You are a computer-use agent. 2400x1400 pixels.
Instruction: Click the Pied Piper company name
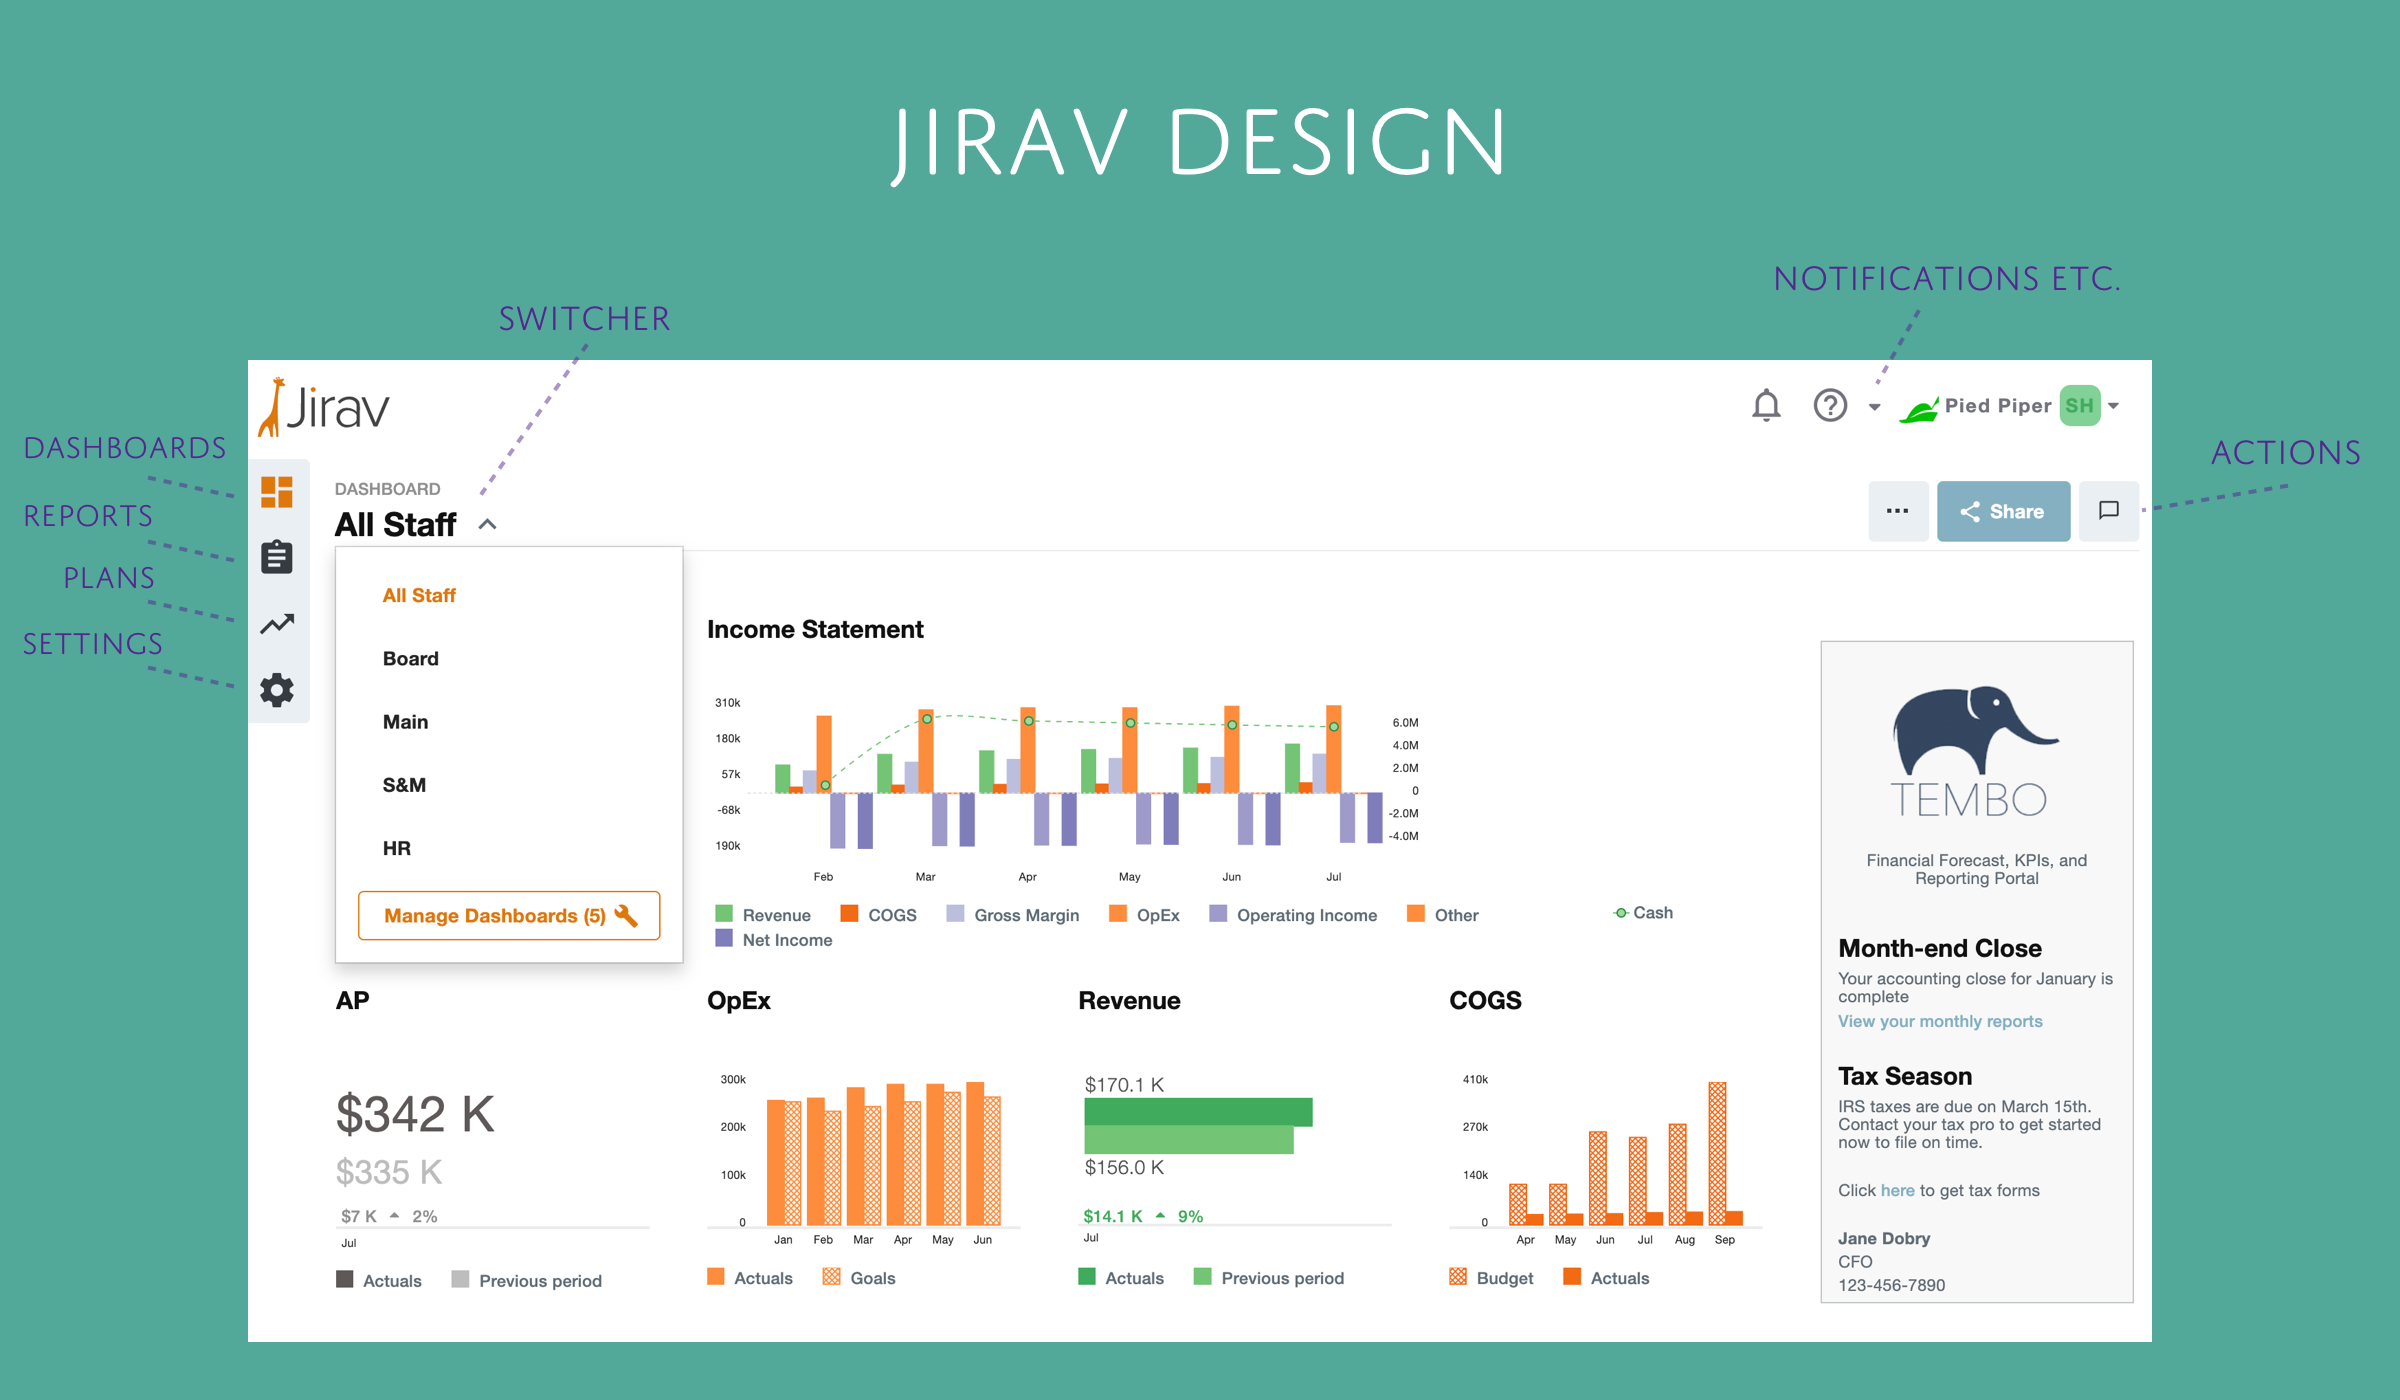[x=1997, y=405]
